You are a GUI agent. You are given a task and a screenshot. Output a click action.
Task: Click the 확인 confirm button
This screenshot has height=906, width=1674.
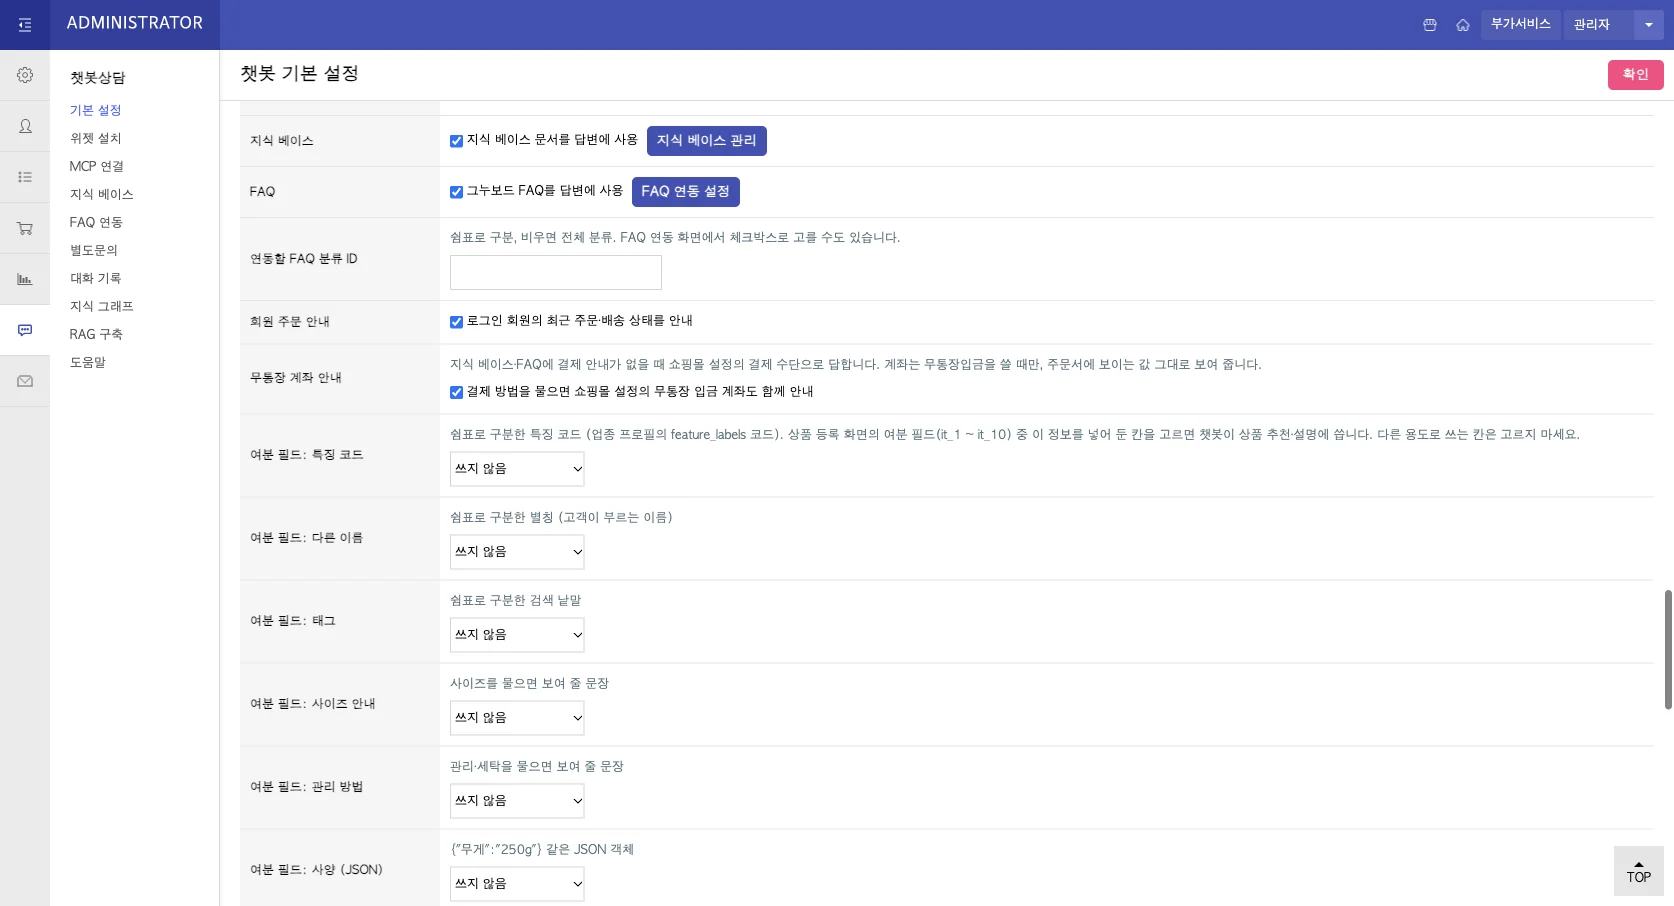pos(1635,75)
